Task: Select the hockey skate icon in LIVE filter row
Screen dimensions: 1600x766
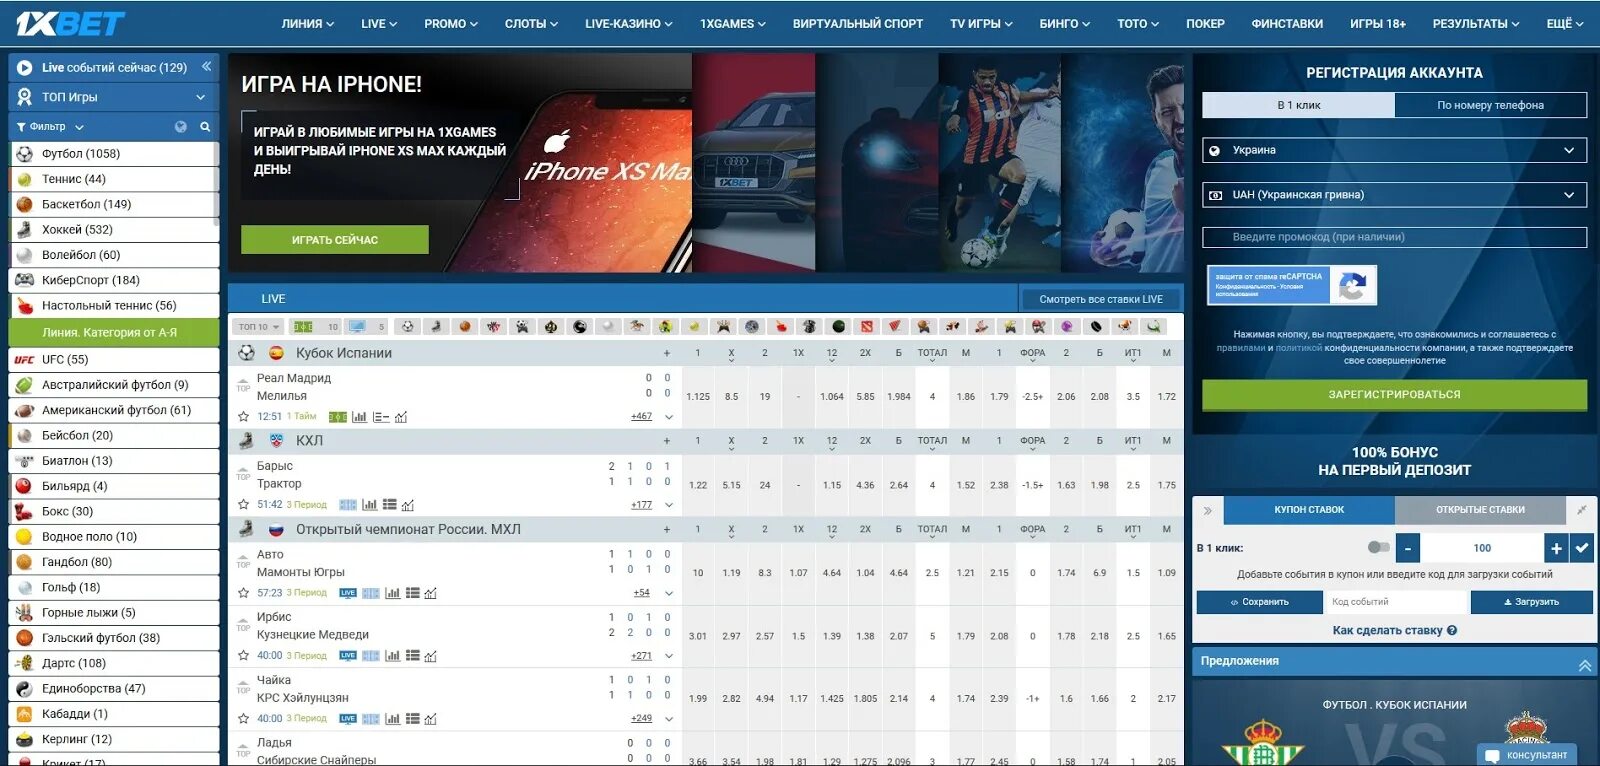Action: 436,326
